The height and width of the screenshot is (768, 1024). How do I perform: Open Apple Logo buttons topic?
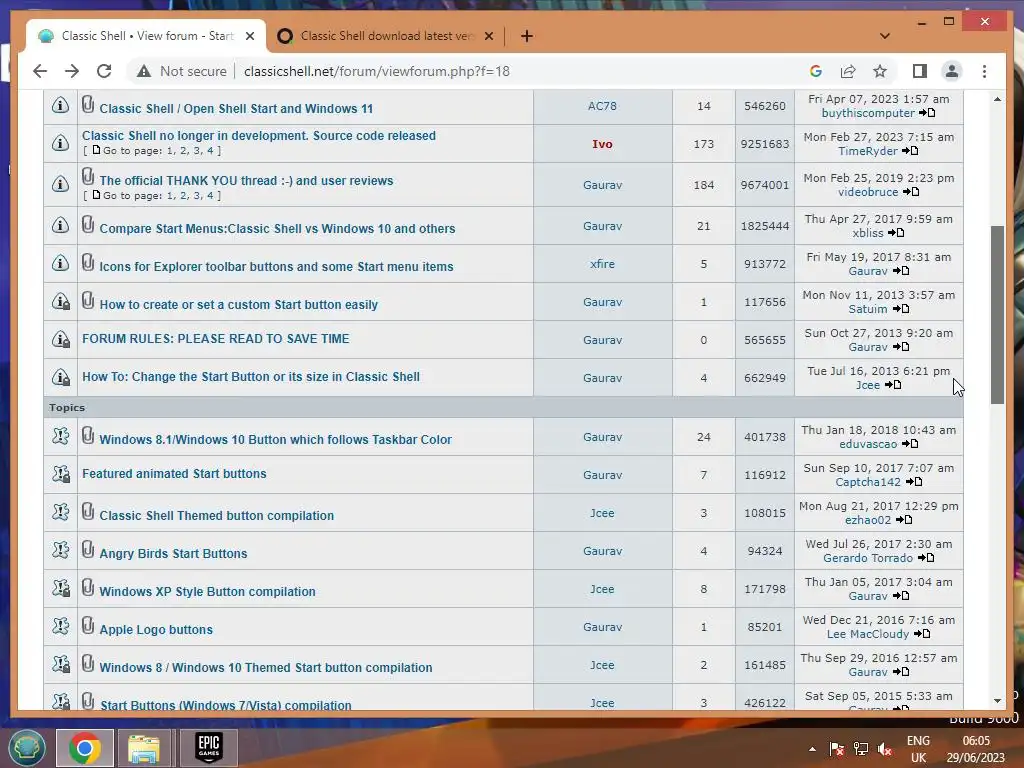click(155, 630)
